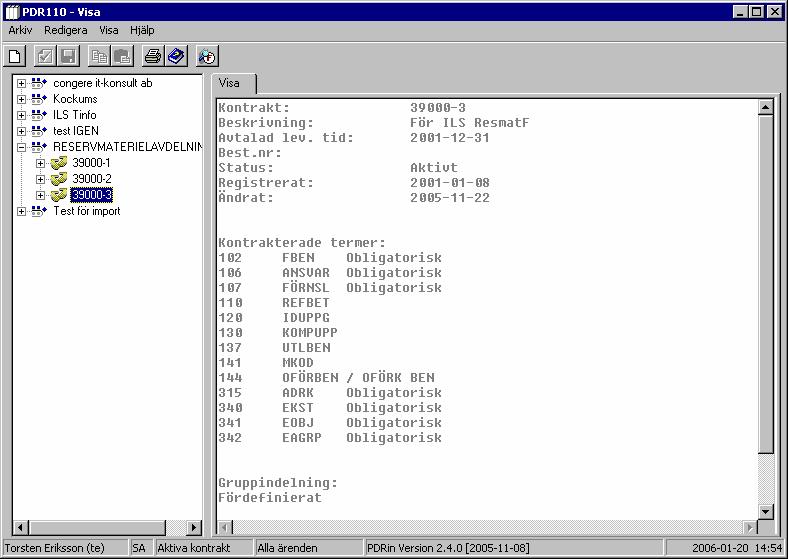The width and height of the screenshot is (788, 559).
Task: Click the SA status bar cell
Action: coord(139,548)
